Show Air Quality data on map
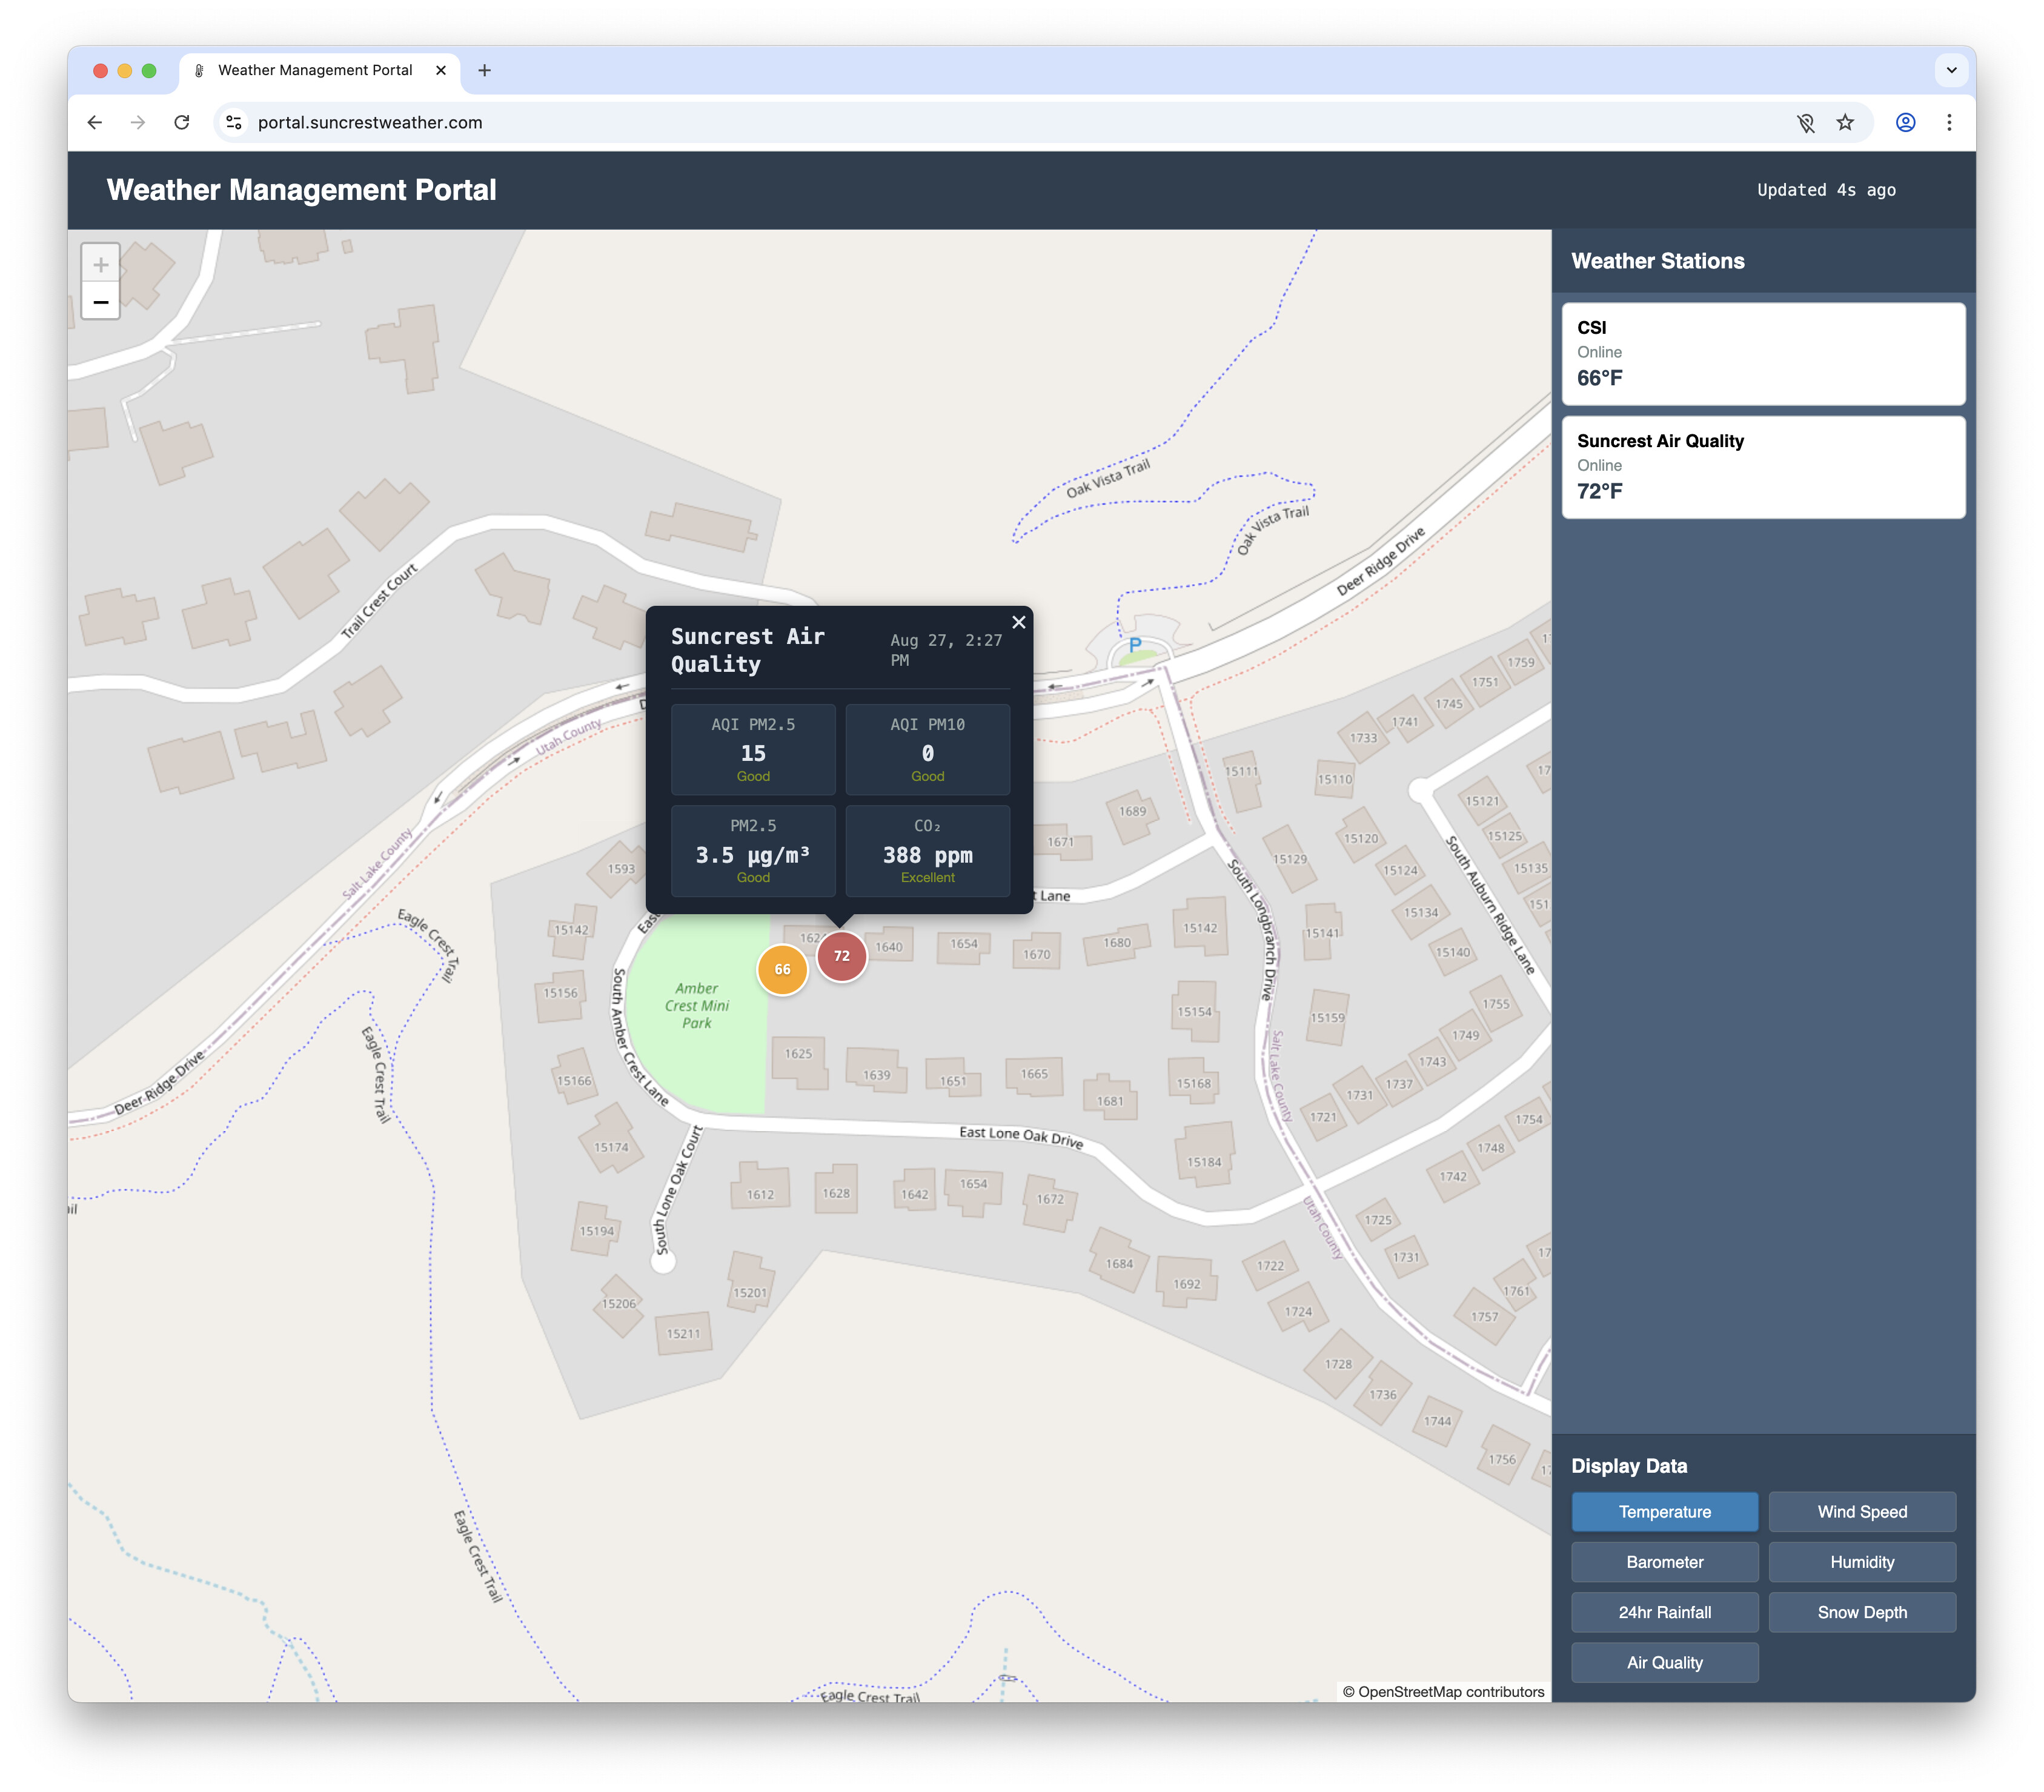This screenshot has width=2044, height=1792. click(1664, 1663)
